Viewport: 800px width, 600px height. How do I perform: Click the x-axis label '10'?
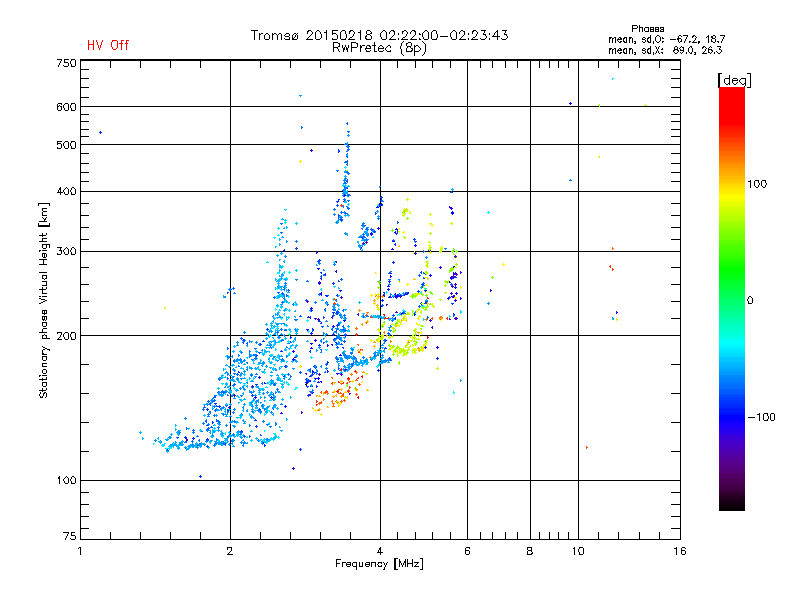point(578,551)
